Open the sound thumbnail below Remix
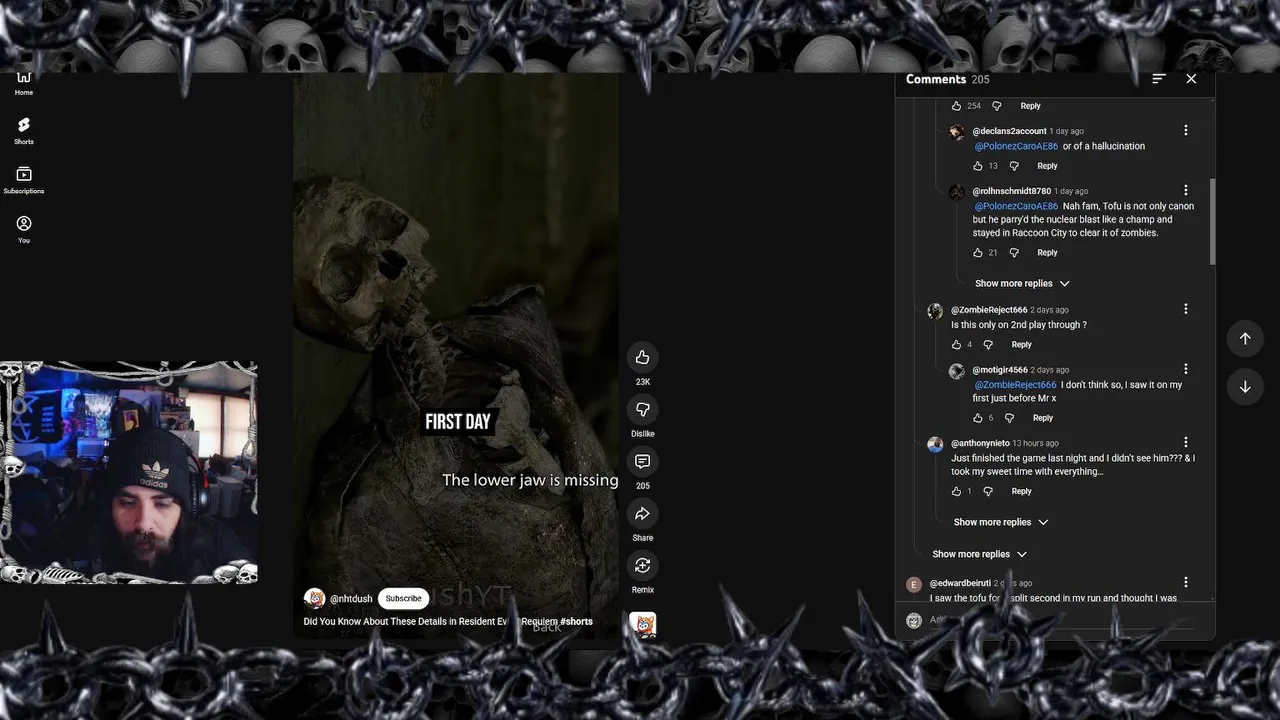The image size is (1280, 720). [642, 625]
